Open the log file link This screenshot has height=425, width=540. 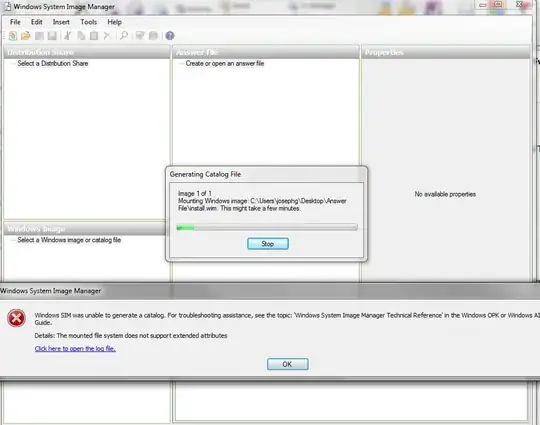pyautogui.click(x=75, y=349)
